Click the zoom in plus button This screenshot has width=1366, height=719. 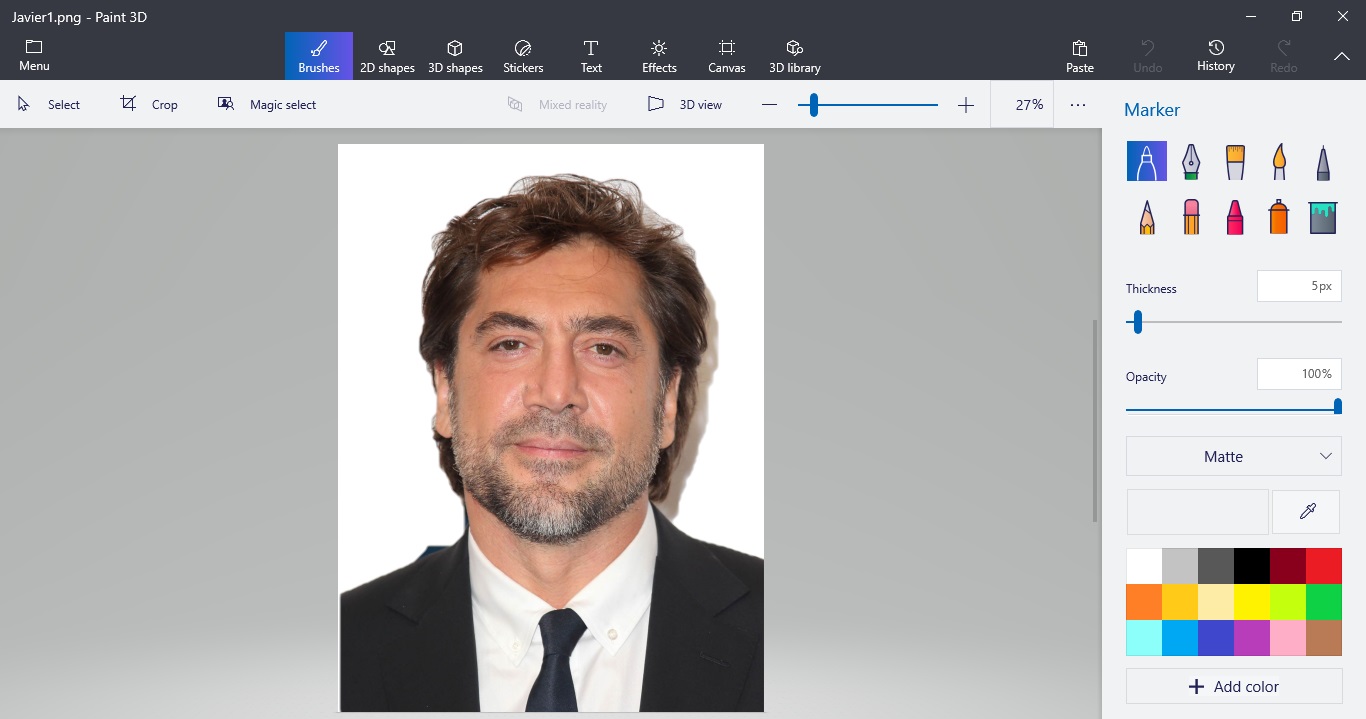(x=965, y=105)
